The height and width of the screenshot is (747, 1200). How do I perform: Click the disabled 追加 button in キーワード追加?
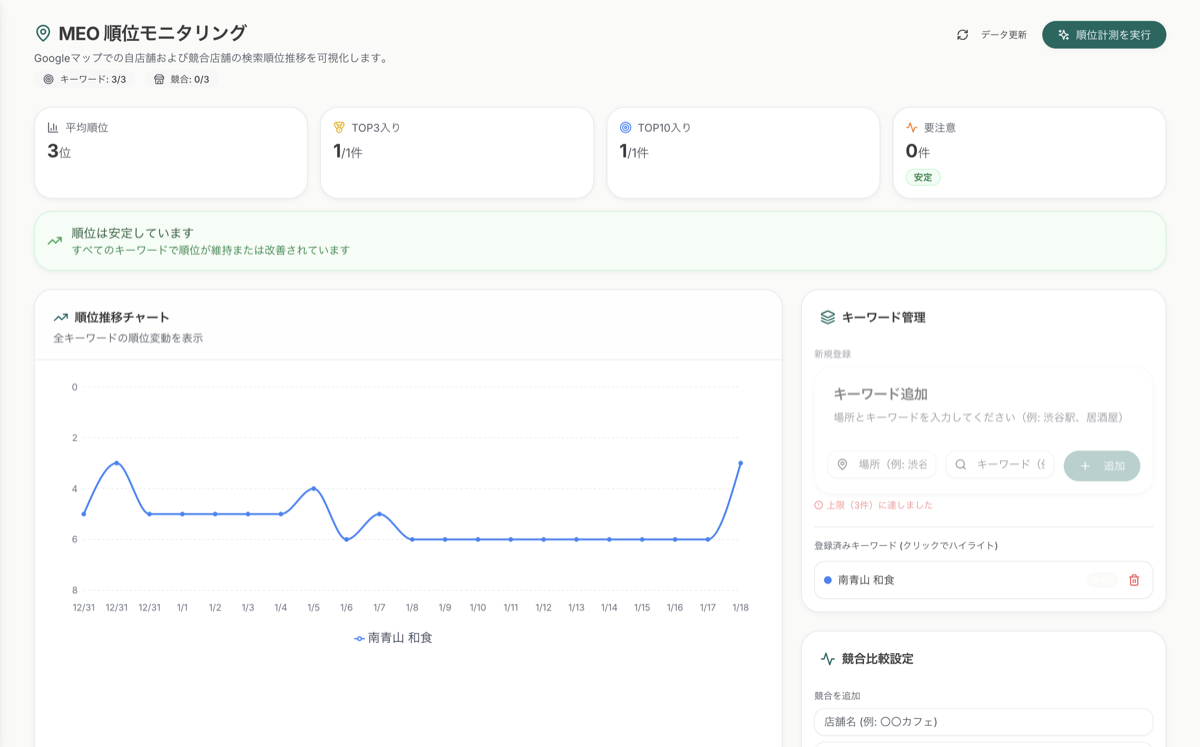(x=1101, y=465)
